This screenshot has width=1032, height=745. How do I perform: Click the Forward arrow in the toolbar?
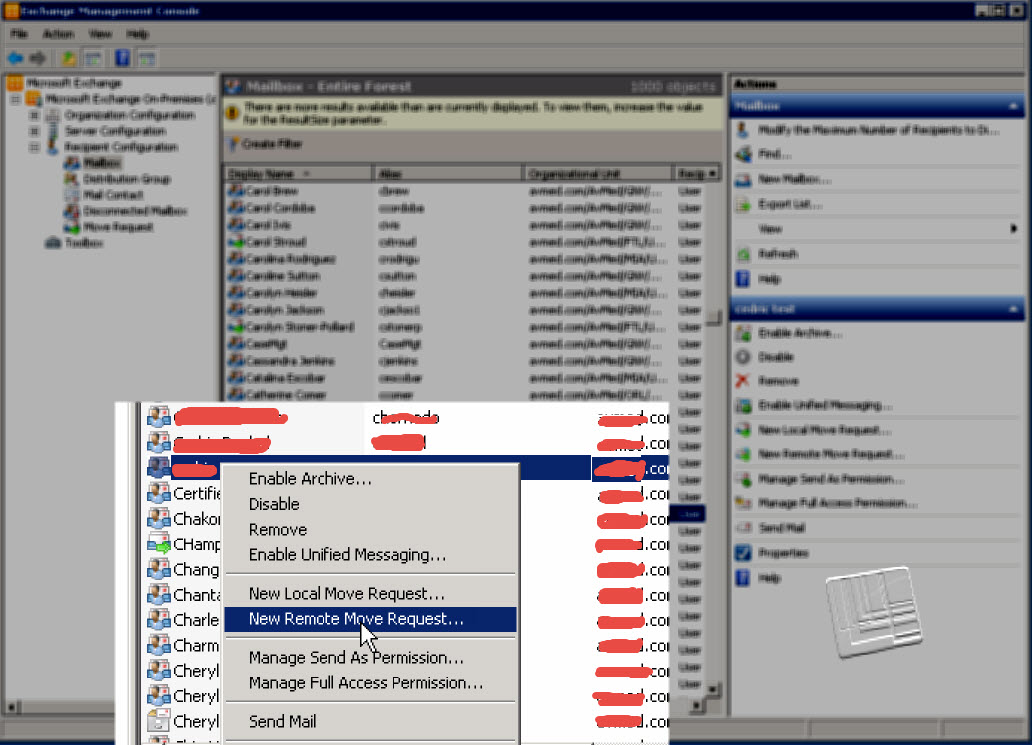click(x=38, y=59)
